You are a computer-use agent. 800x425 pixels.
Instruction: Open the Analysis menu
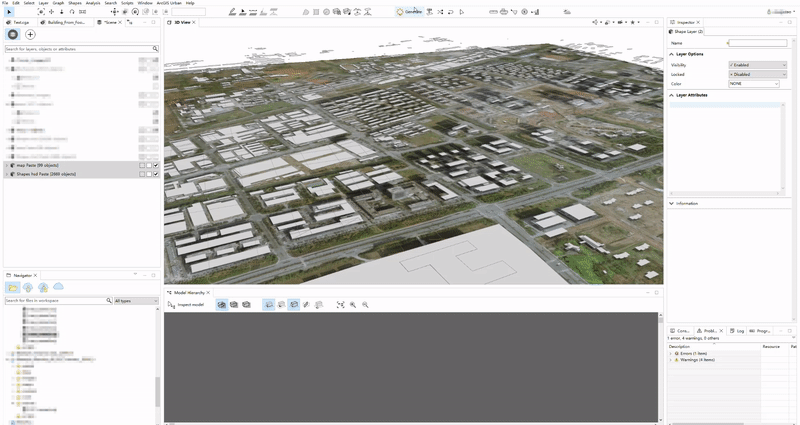[93, 3]
